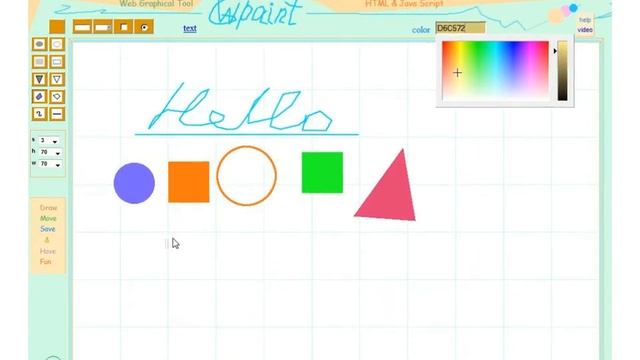Click the orange filled square on canvas
This screenshot has height=360, width=640.
(189, 182)
